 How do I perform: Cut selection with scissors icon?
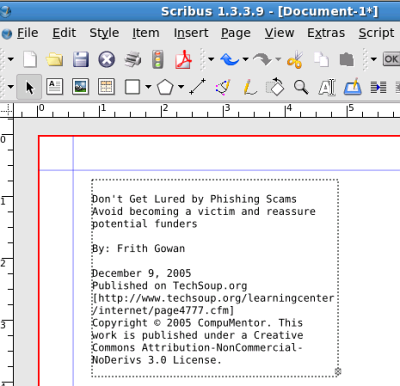[x=295, y=60]
